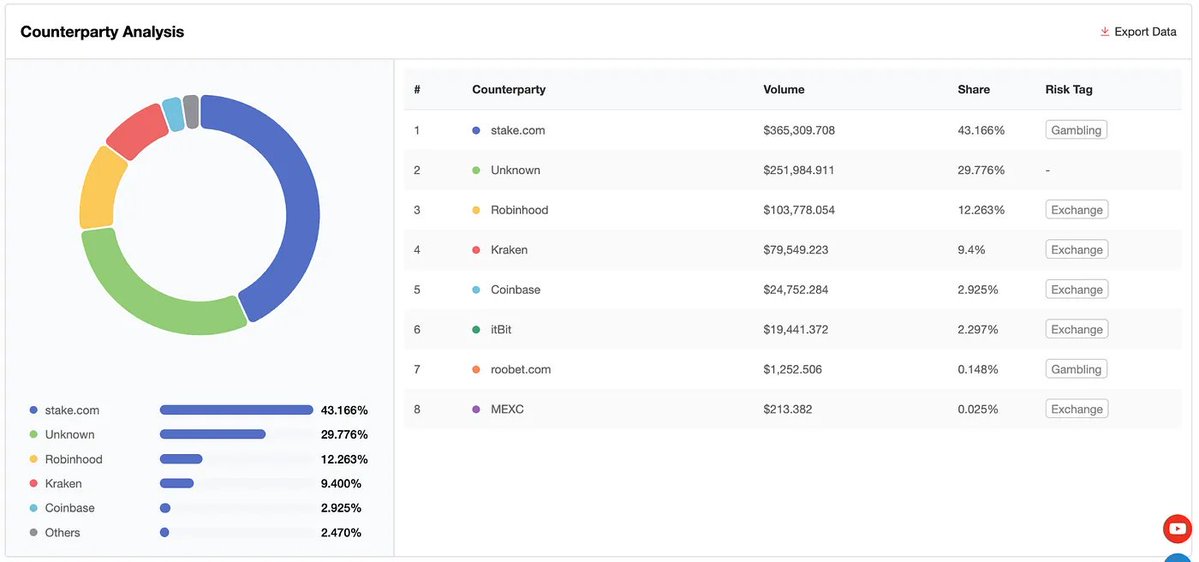The image size is (1199, 562).
Task: Click the Gambling tag in roobet.com row
Action: pos(1076,369)
